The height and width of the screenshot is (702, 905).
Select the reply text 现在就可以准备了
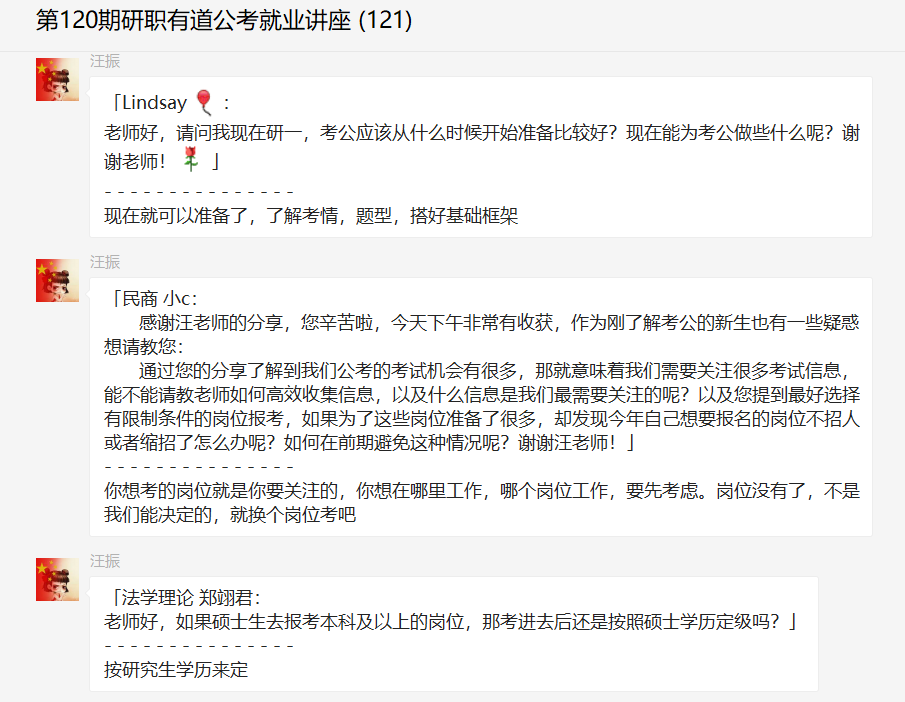(x=310, y=215)
